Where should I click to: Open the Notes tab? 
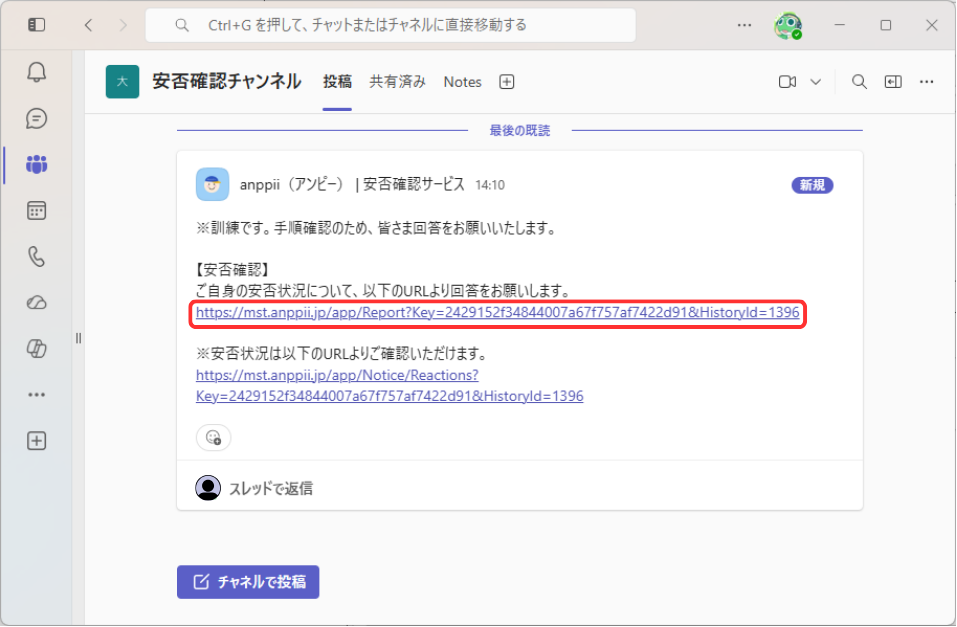pos(462,82)
